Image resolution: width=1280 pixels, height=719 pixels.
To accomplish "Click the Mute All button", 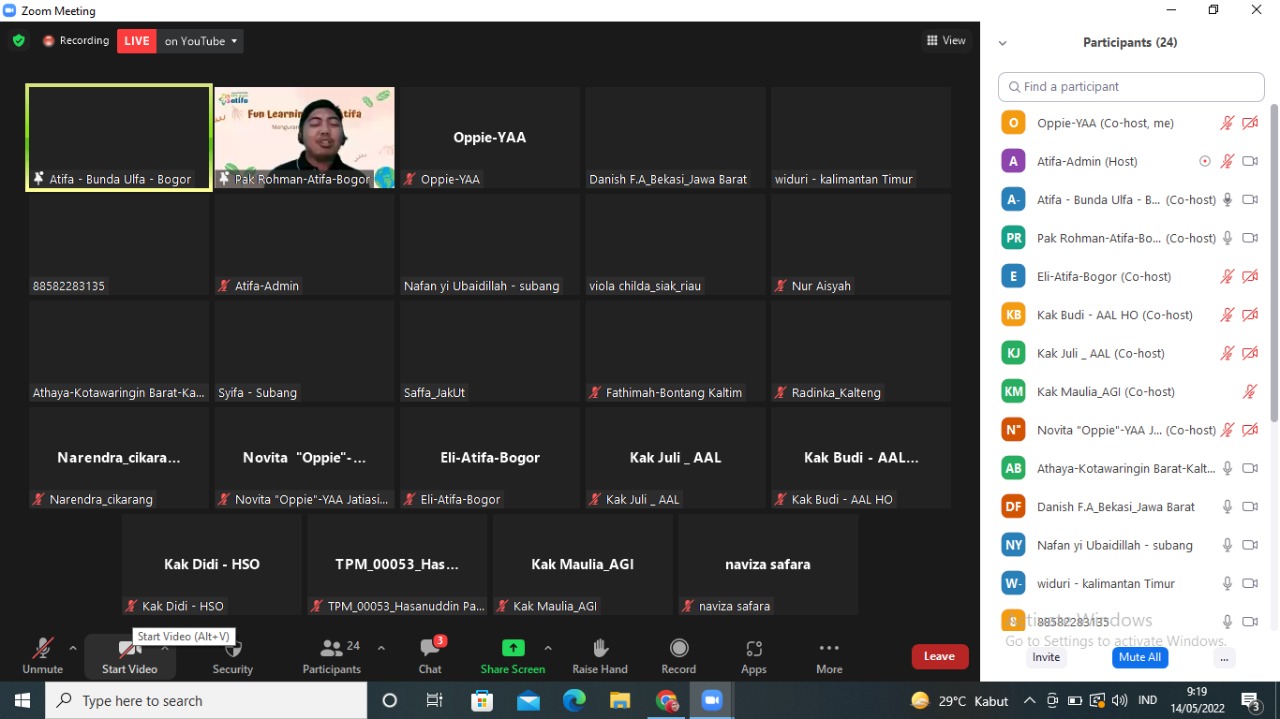I will [x=1140, y=657].
